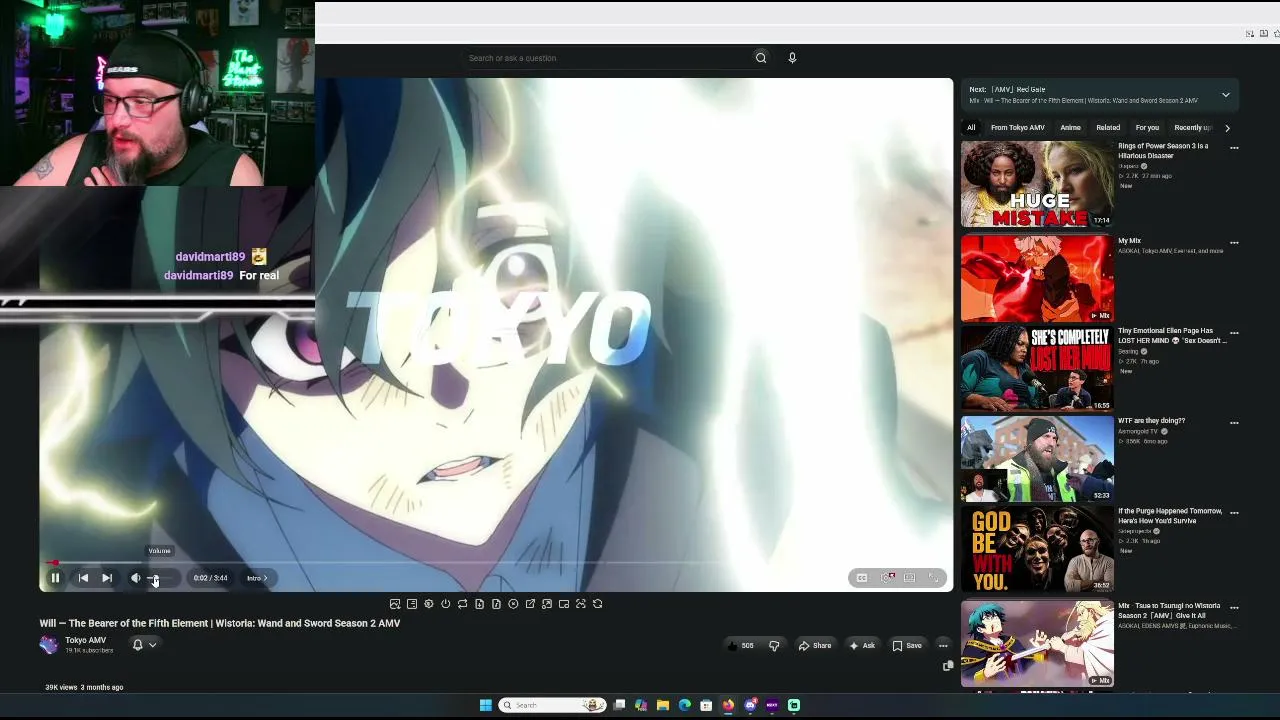Open Microsoft Edge from the taskbar
This screenshot has height=720, width=1280.
[x=685, y=705]
